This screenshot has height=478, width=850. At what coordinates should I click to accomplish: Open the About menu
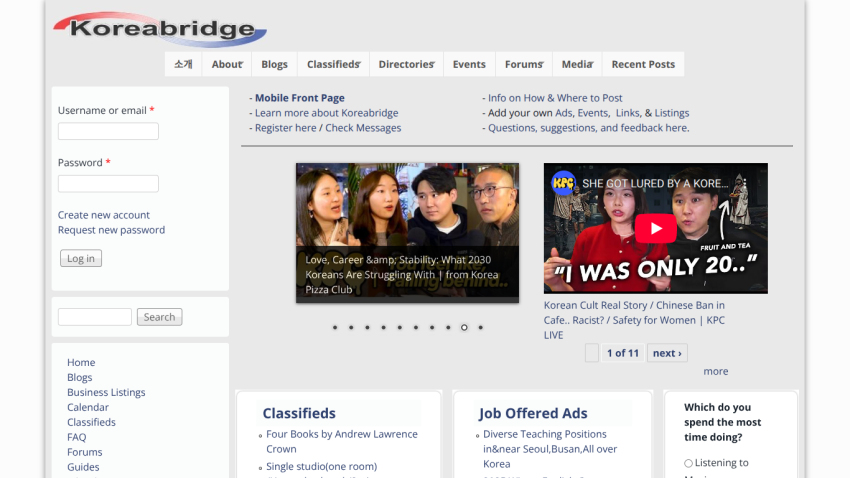pyautogui.click(x=227, y=64)
